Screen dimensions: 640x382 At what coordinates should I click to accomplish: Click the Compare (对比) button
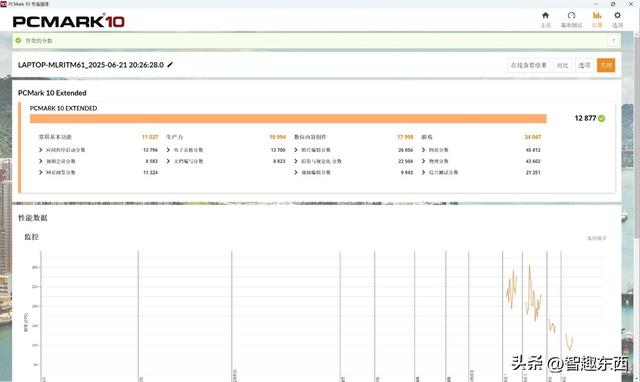[562, 65]
